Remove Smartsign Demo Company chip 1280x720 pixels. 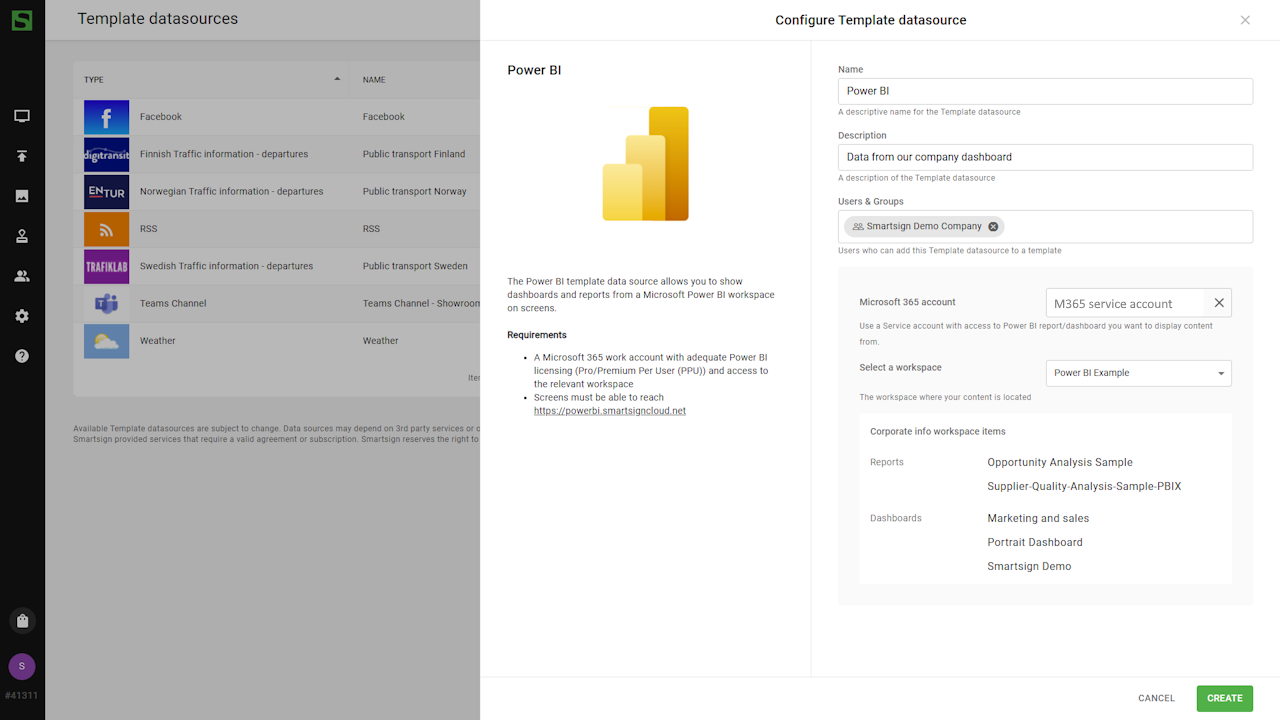[x=993, y=227]
